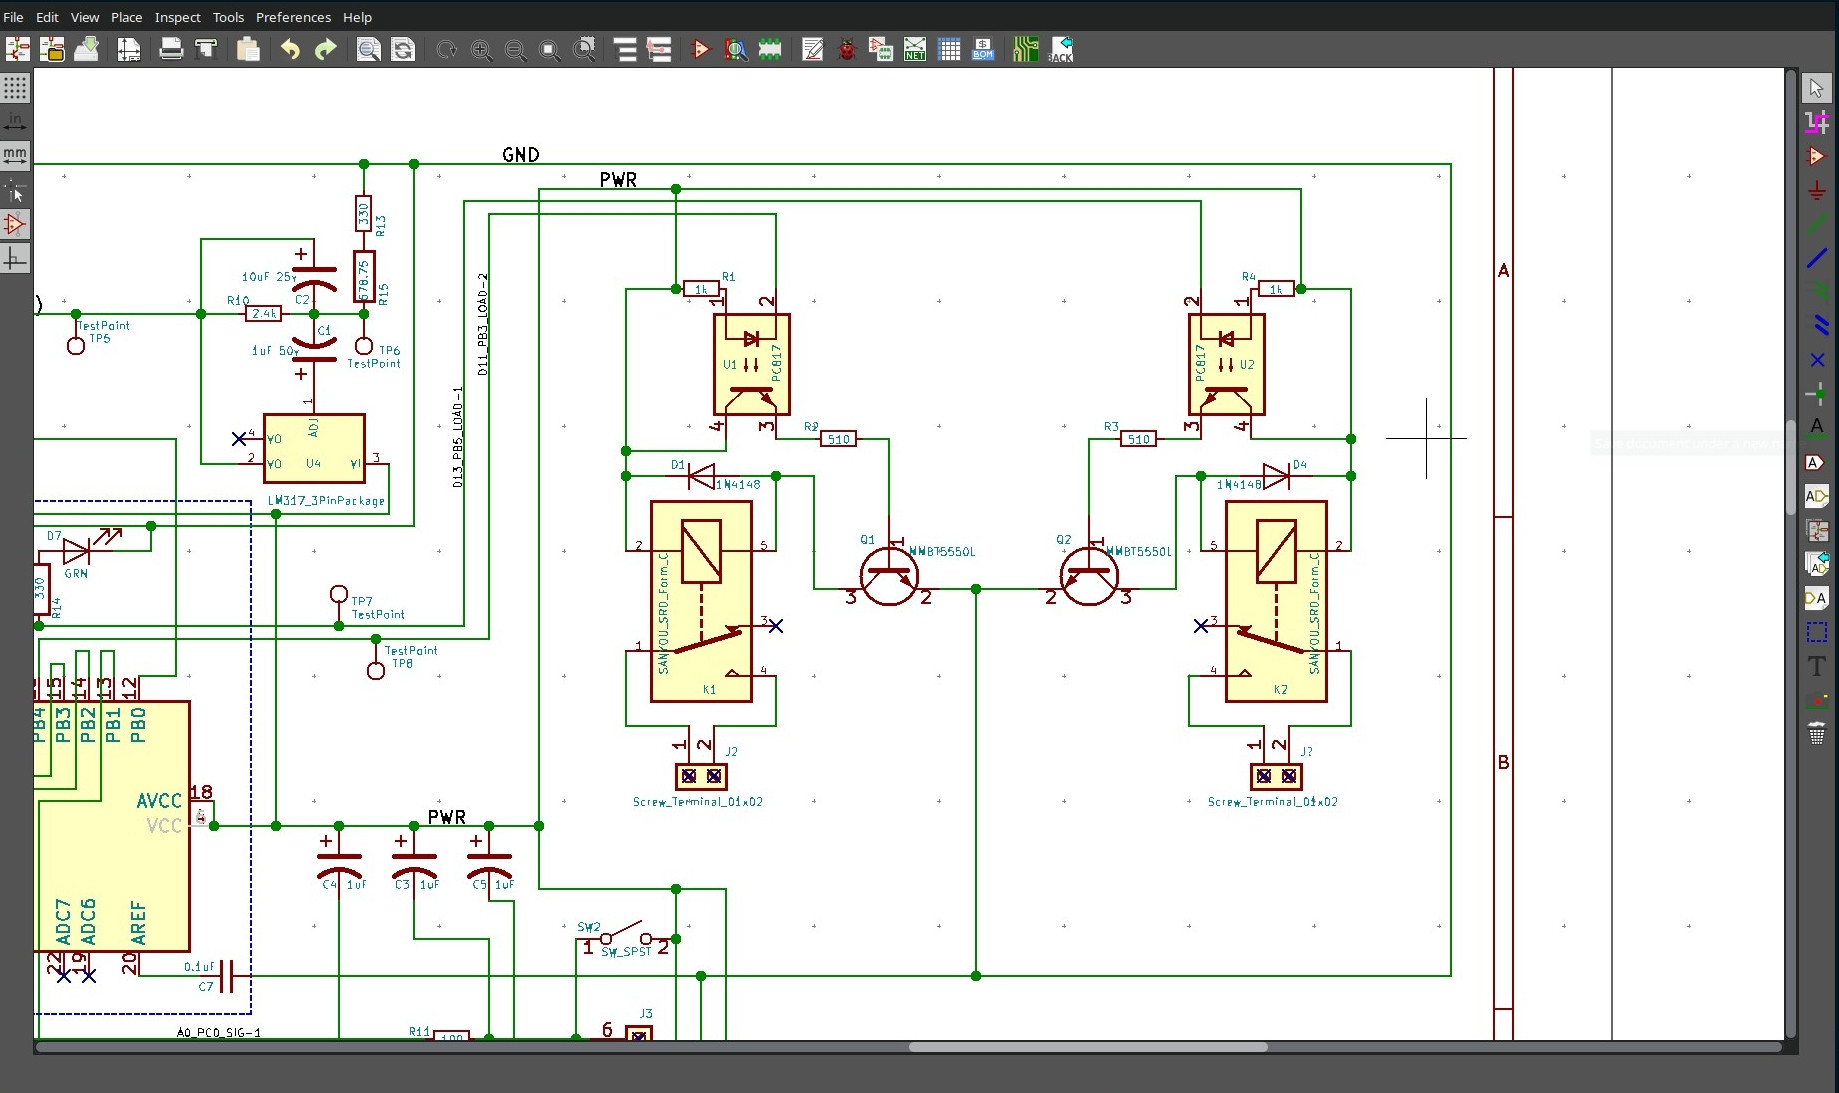Zoom out of the schematic
The width and height of the screenshot is (1839, 1093).
point(515,49)
